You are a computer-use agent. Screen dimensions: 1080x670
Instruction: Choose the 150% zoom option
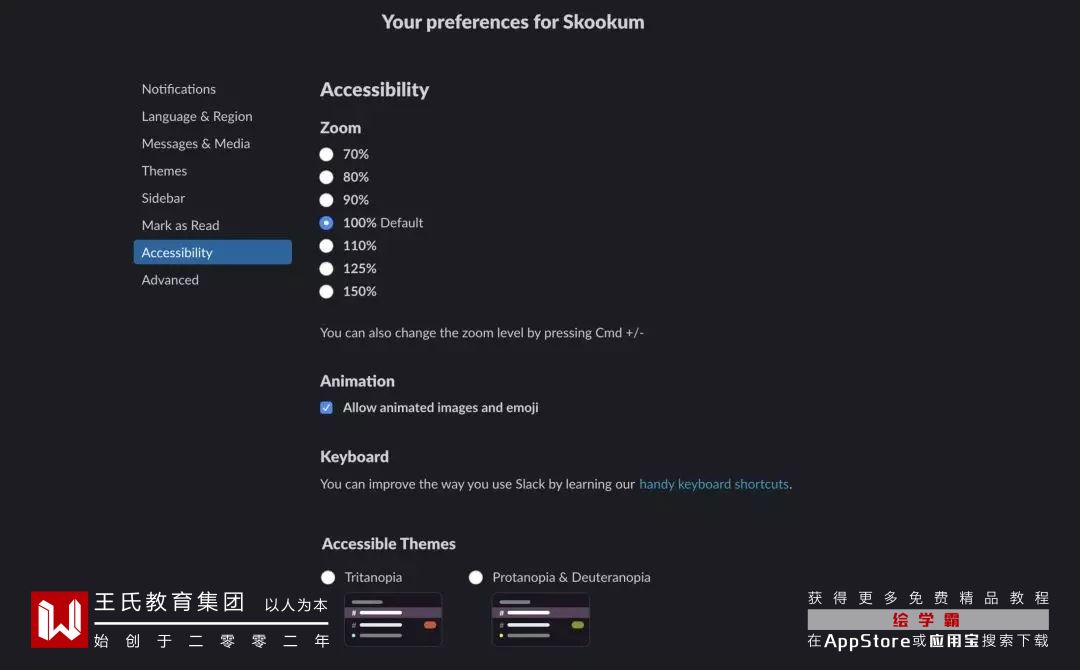coord(326,292)
